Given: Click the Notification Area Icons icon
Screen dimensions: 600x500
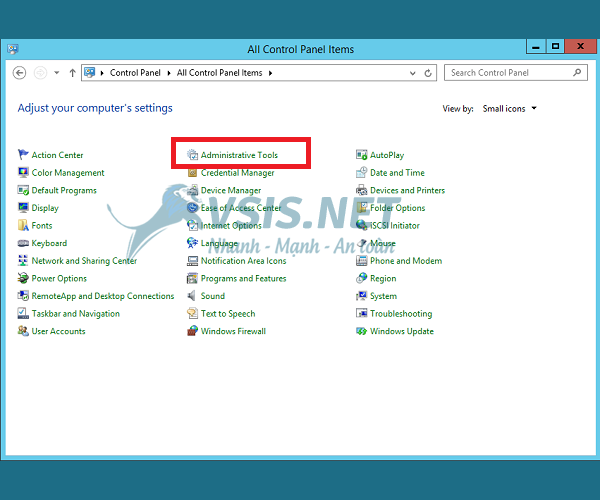Looking at the screenshot, I should 192,260.
